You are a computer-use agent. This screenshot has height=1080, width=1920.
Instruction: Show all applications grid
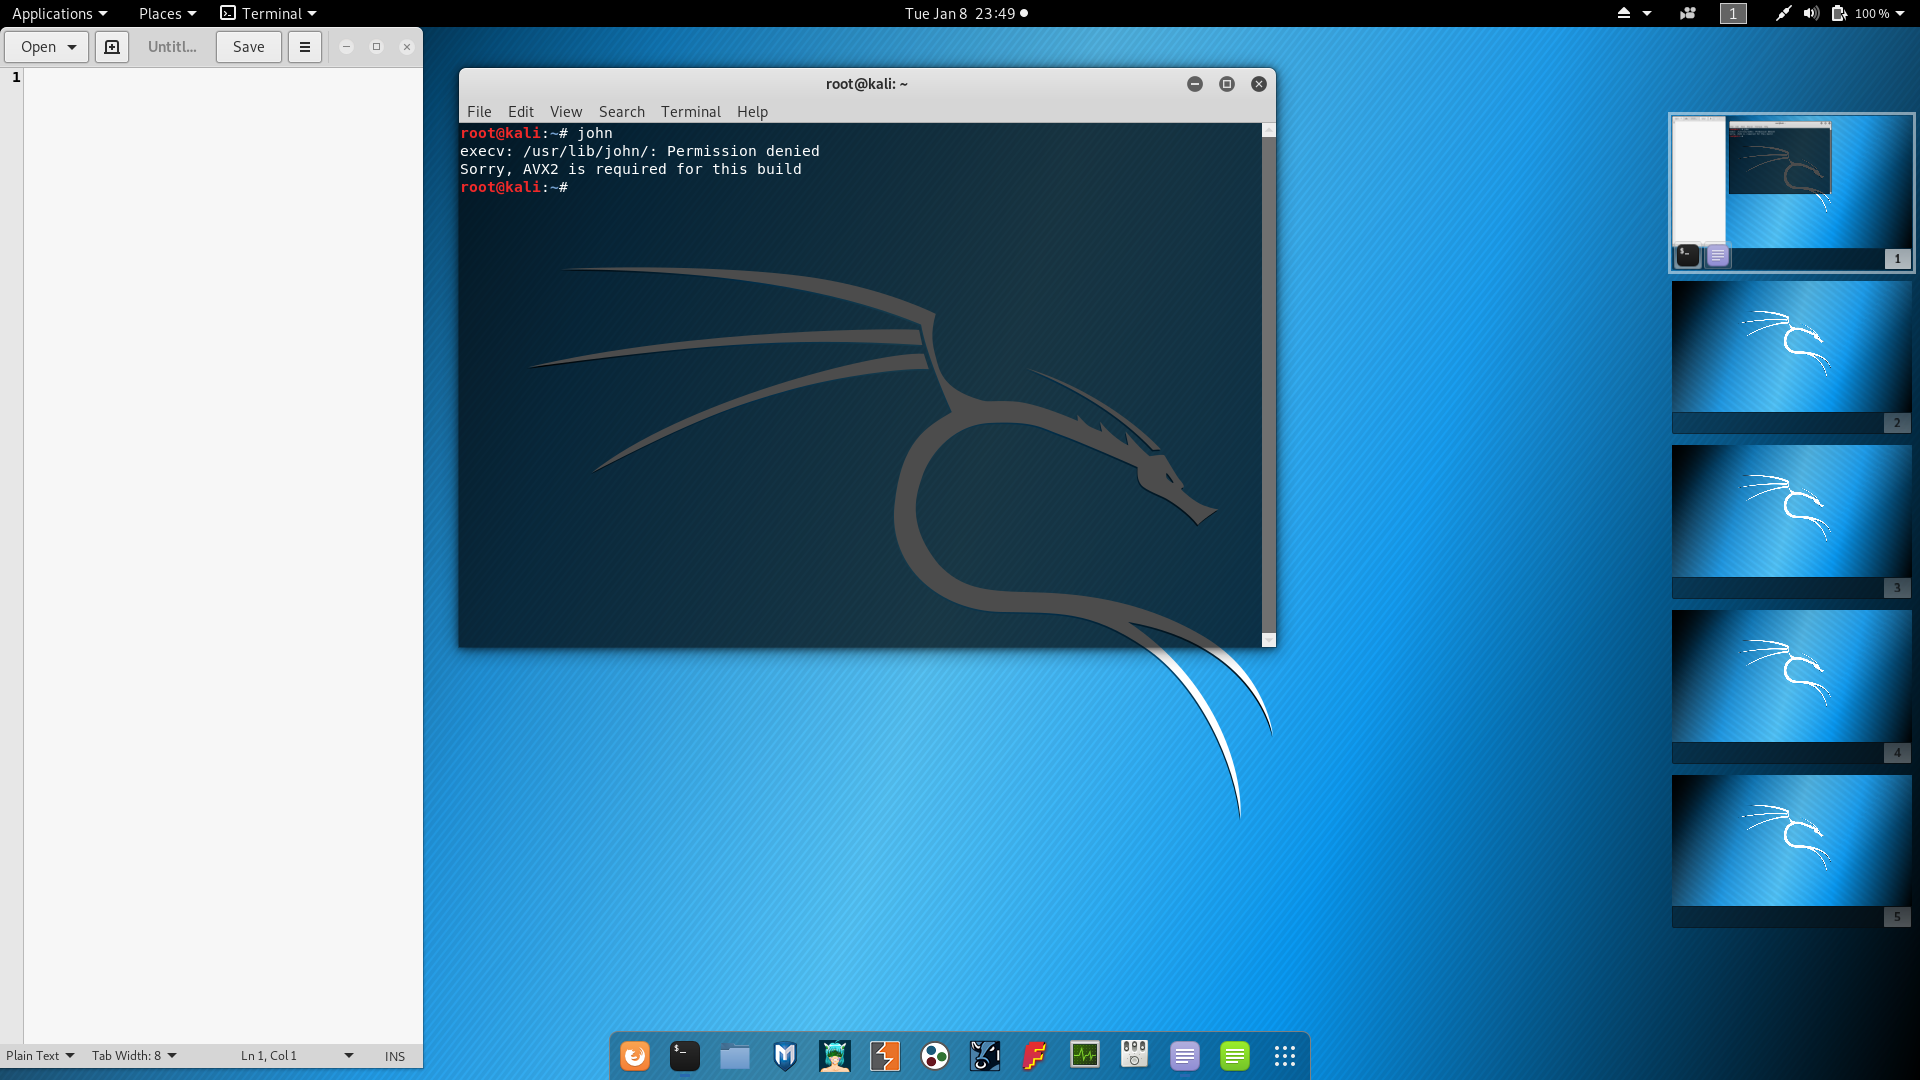1285,1056
